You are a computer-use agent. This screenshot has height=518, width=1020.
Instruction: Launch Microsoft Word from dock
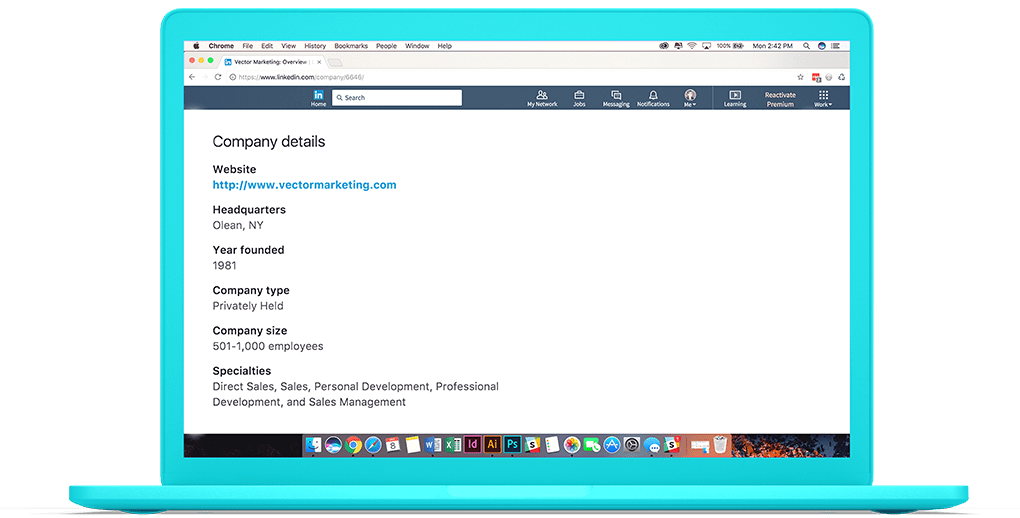(433, 444)
